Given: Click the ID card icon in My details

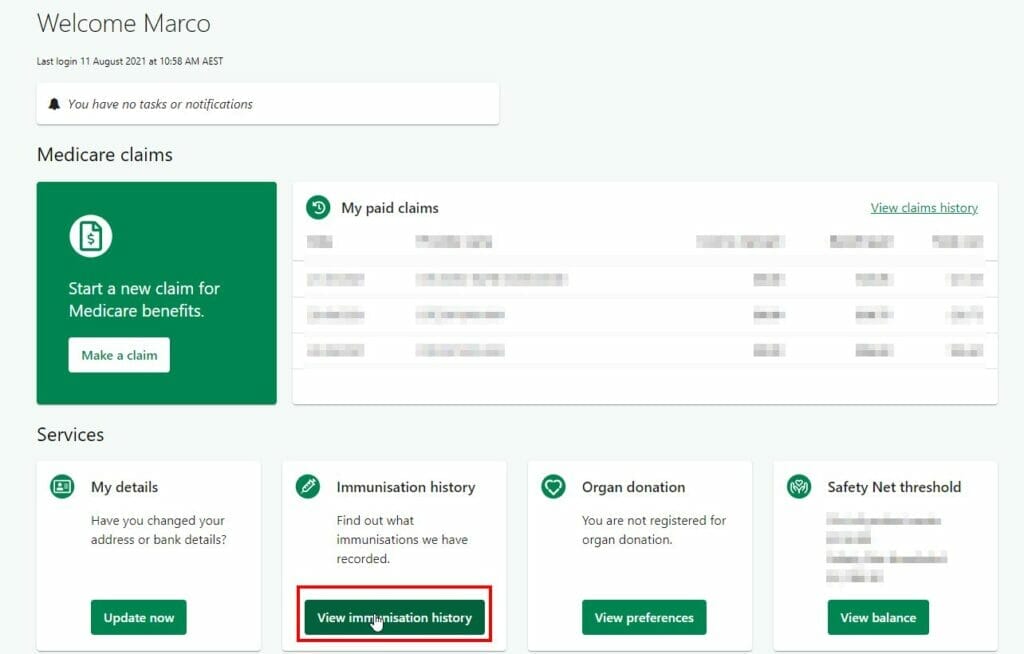Looking at the screenshot, I should point(62,487).
